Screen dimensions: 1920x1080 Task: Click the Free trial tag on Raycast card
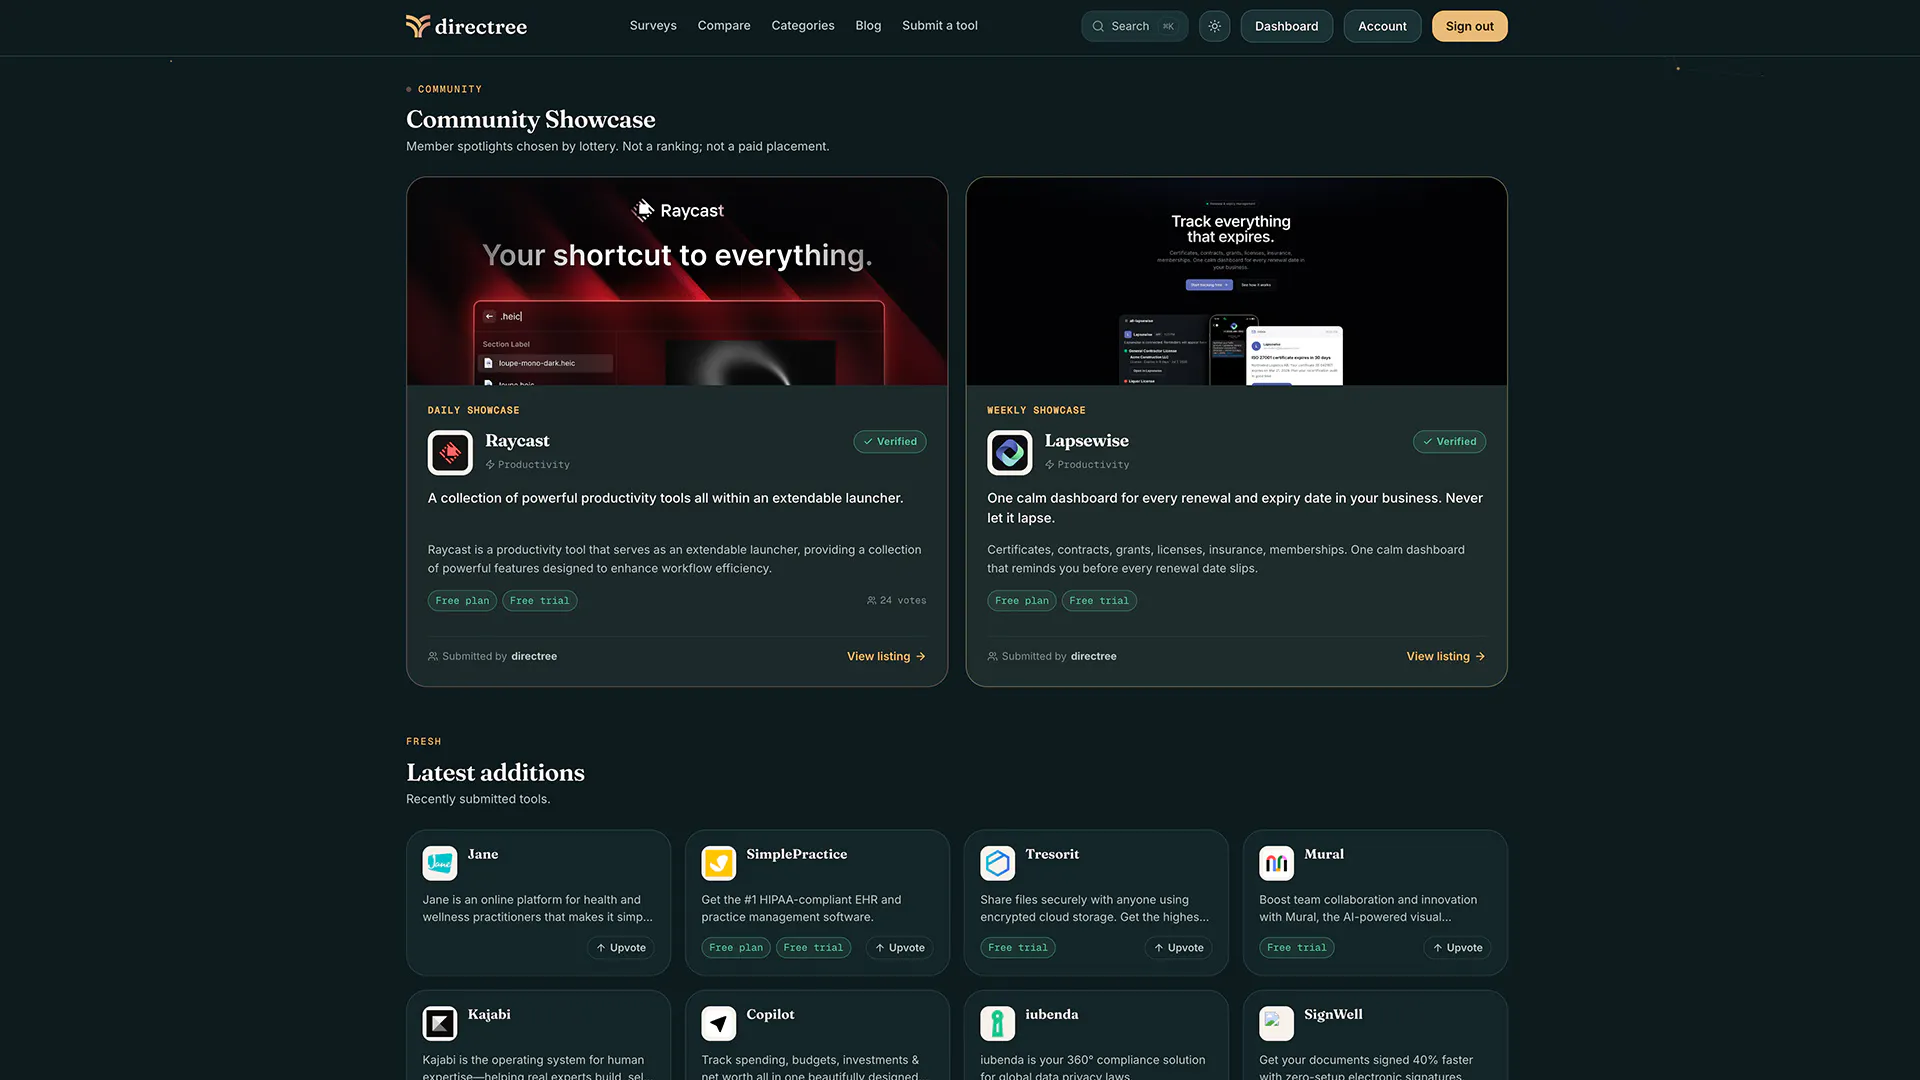(x=540, y=601)
